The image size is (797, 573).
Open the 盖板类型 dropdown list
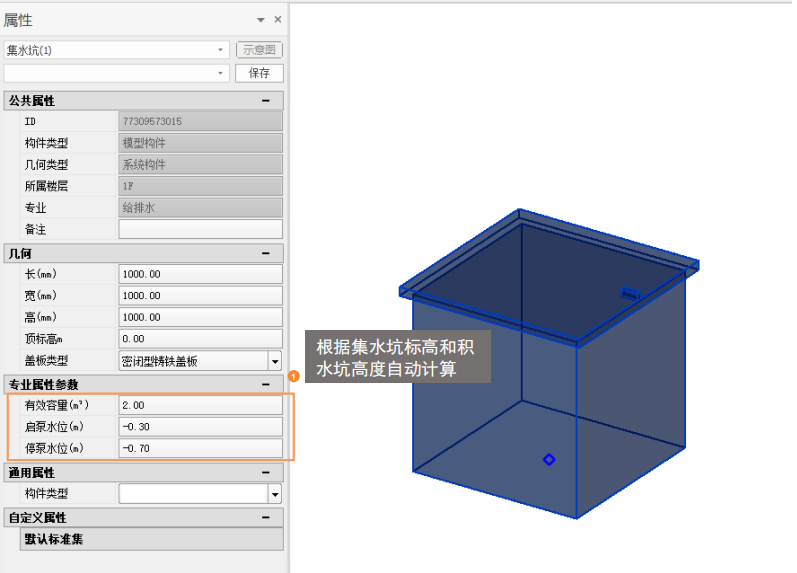coord(274,361)
